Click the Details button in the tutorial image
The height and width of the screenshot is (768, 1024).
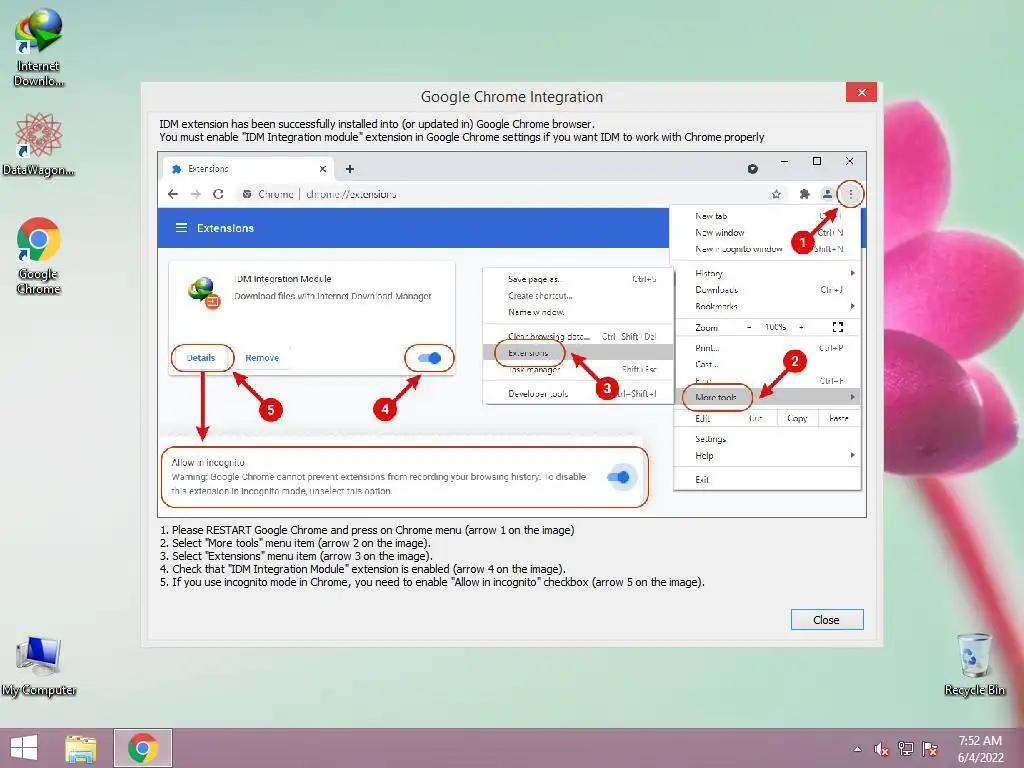pos(201,358)
